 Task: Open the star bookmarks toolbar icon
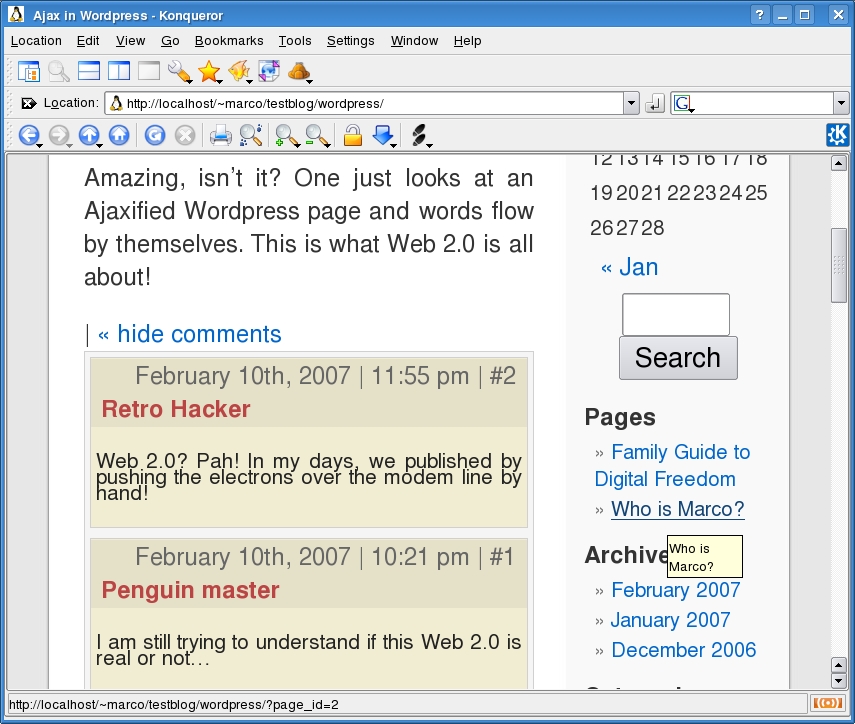(208, 71)
